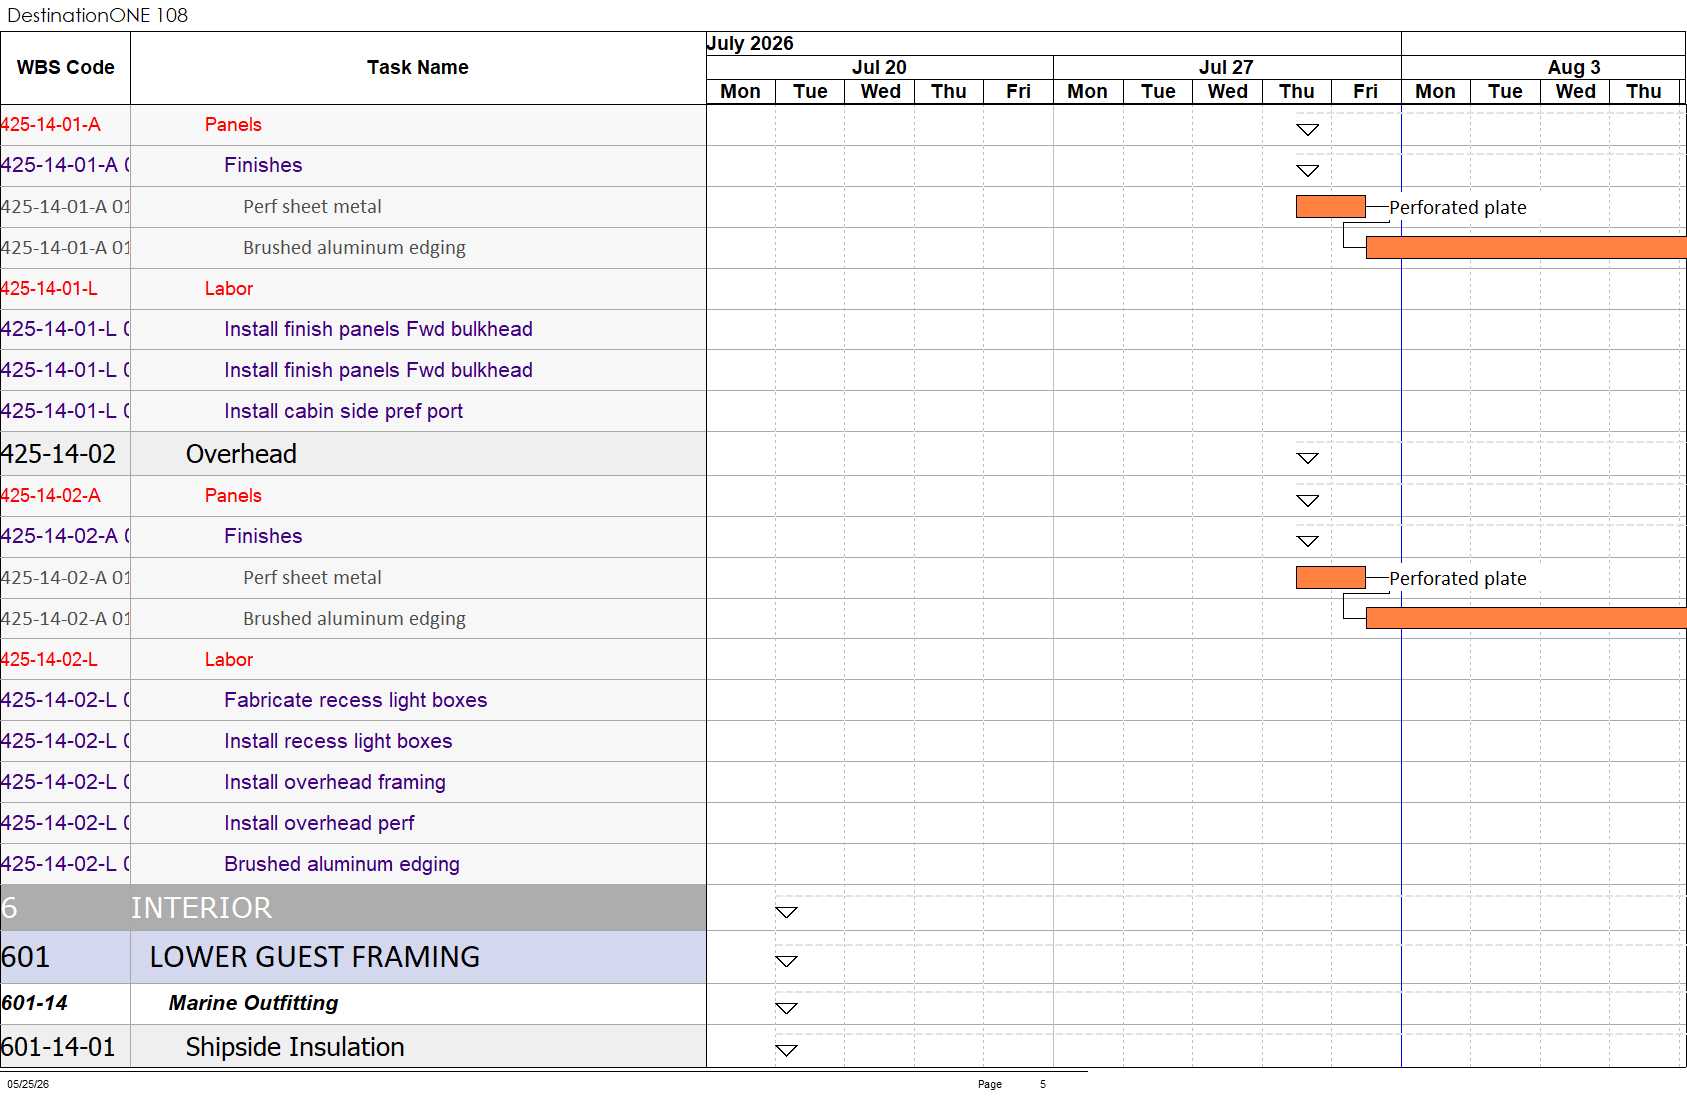The image size is (1687, 1097).
Task: Click the Task Name column header
Action: tap(418, 68)
